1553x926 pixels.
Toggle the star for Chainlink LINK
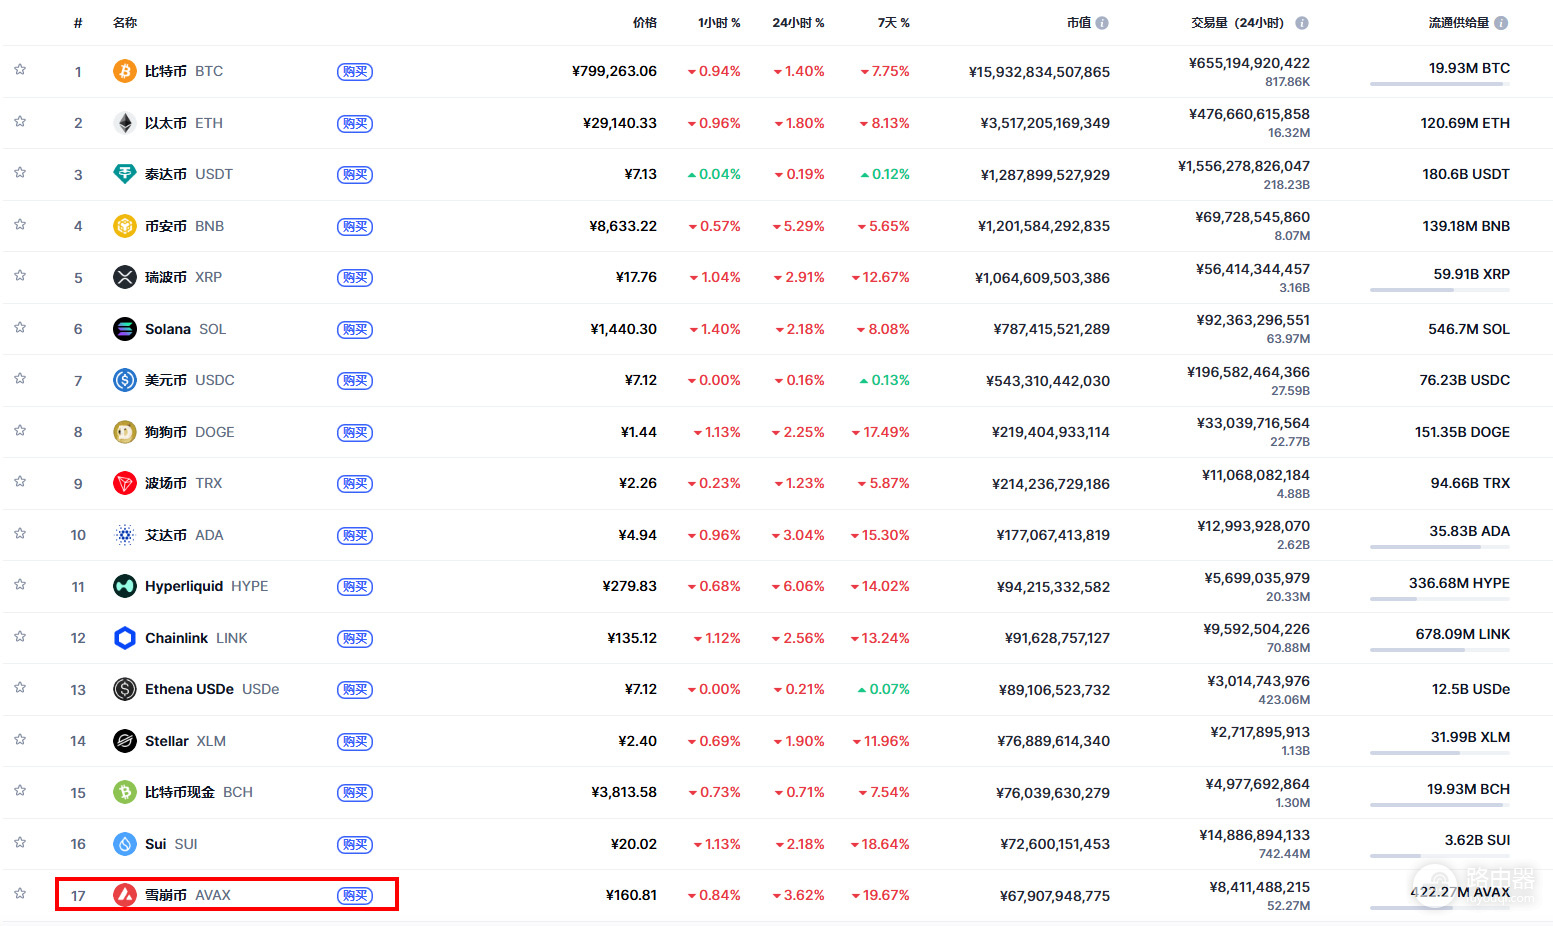pos(20,636)
